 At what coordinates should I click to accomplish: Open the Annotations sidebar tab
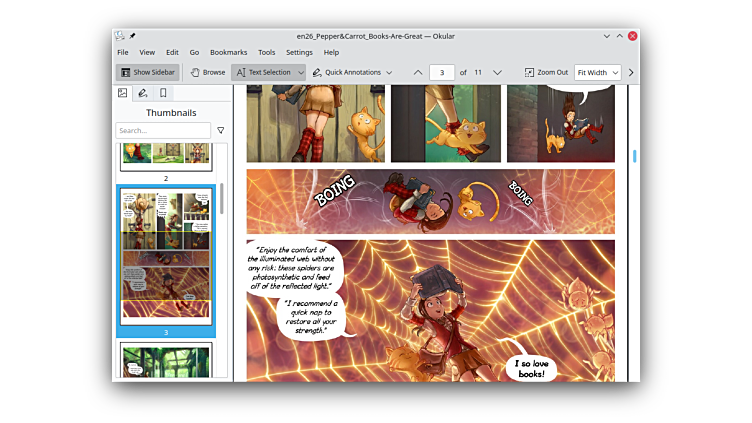coord(143,93)
